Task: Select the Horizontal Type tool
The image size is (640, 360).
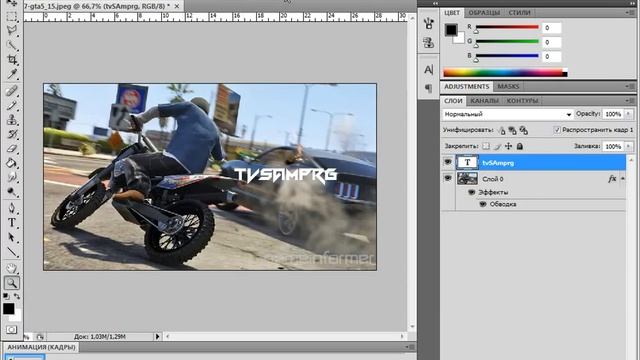Action: (x=11, y=222)
